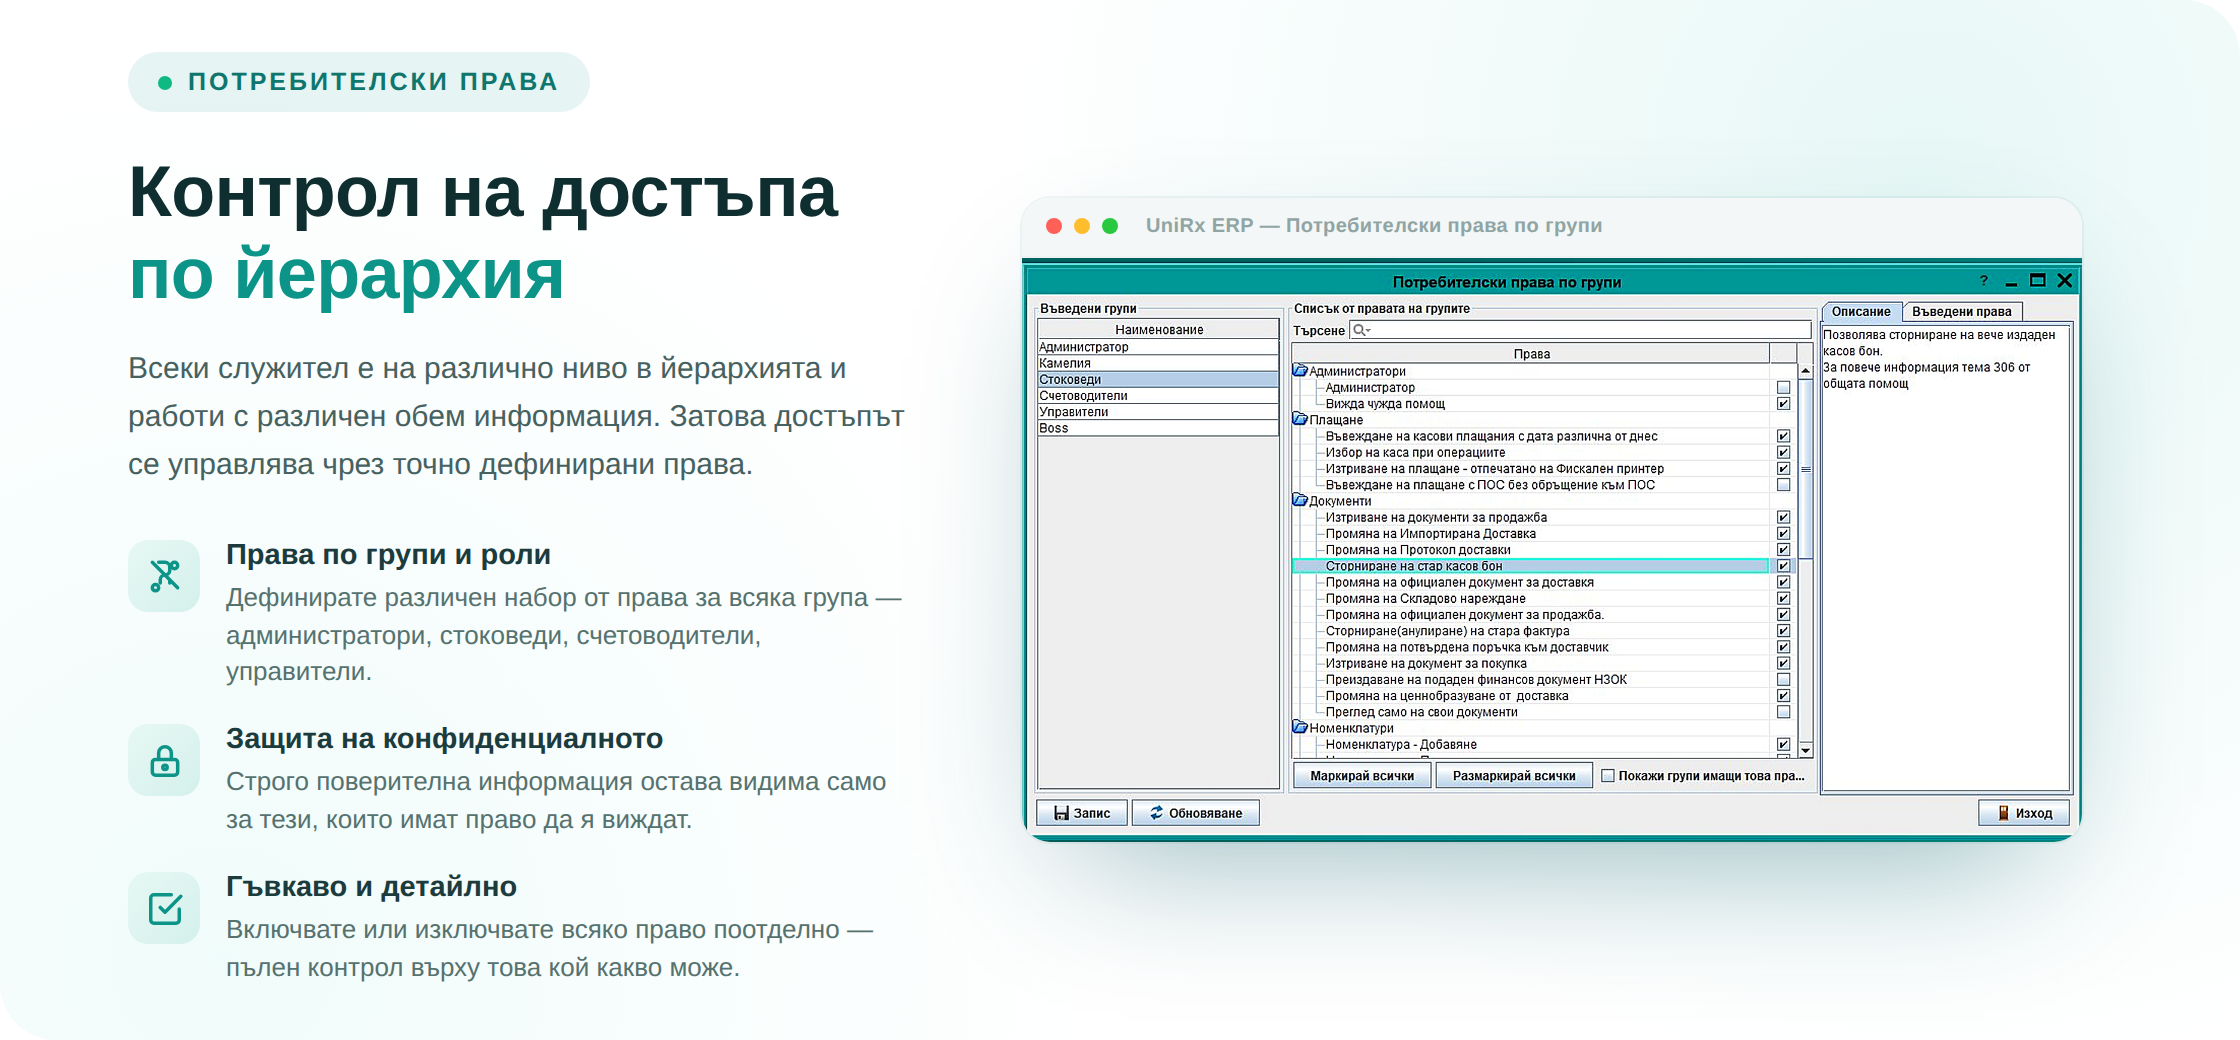Toggle checkbox for Изтриване на документи за продажба
Screen dimensions: 2240x1040
1783,518
